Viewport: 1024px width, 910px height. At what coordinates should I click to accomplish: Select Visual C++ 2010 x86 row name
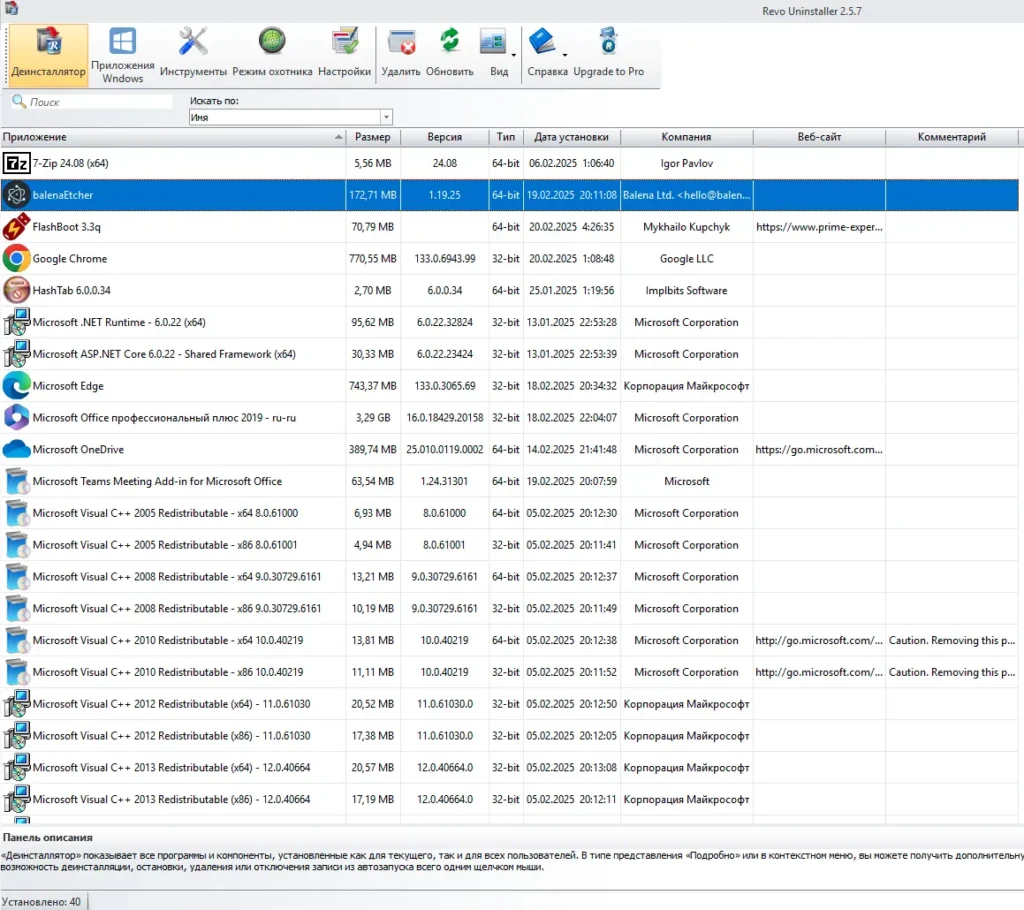(168, 672)
